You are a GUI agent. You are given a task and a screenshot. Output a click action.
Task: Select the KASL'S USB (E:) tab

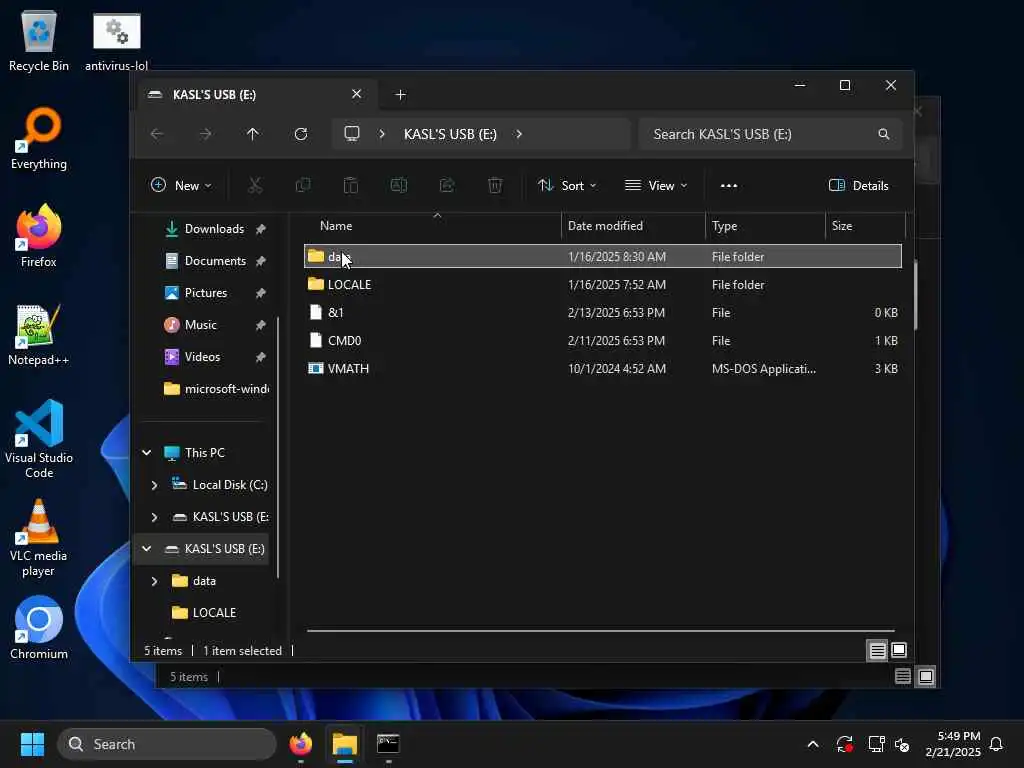point(255,95)
